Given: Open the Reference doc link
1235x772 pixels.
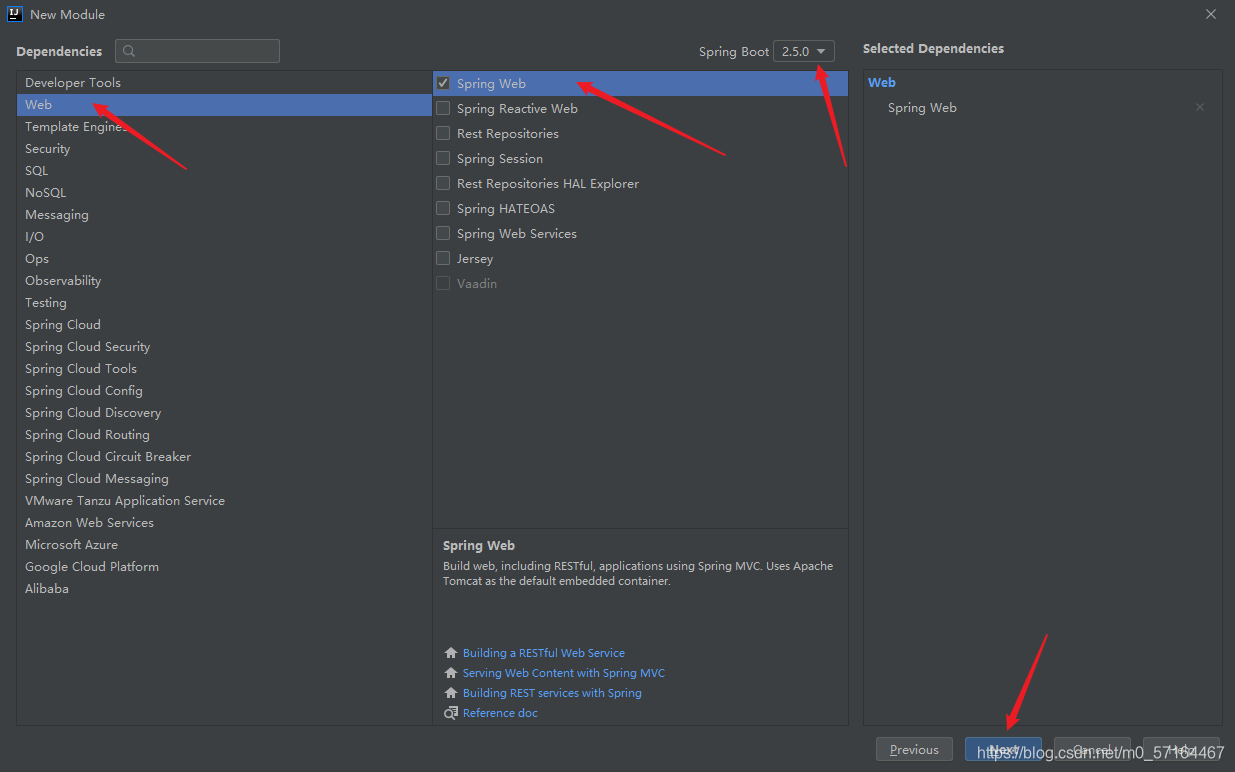Looking at the screenshot, I should point(500,713).
